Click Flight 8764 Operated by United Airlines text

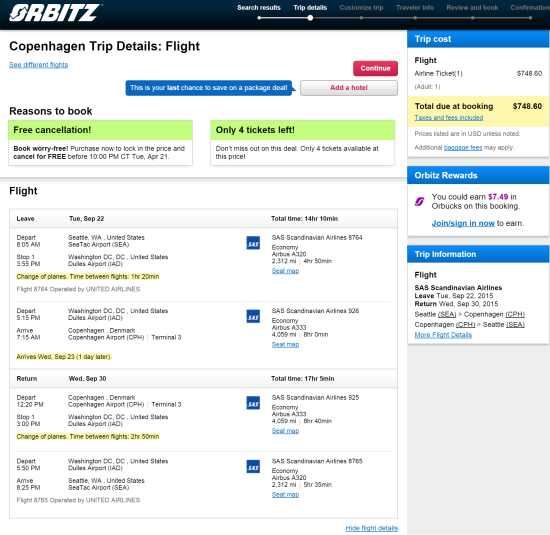click(78, 289)
